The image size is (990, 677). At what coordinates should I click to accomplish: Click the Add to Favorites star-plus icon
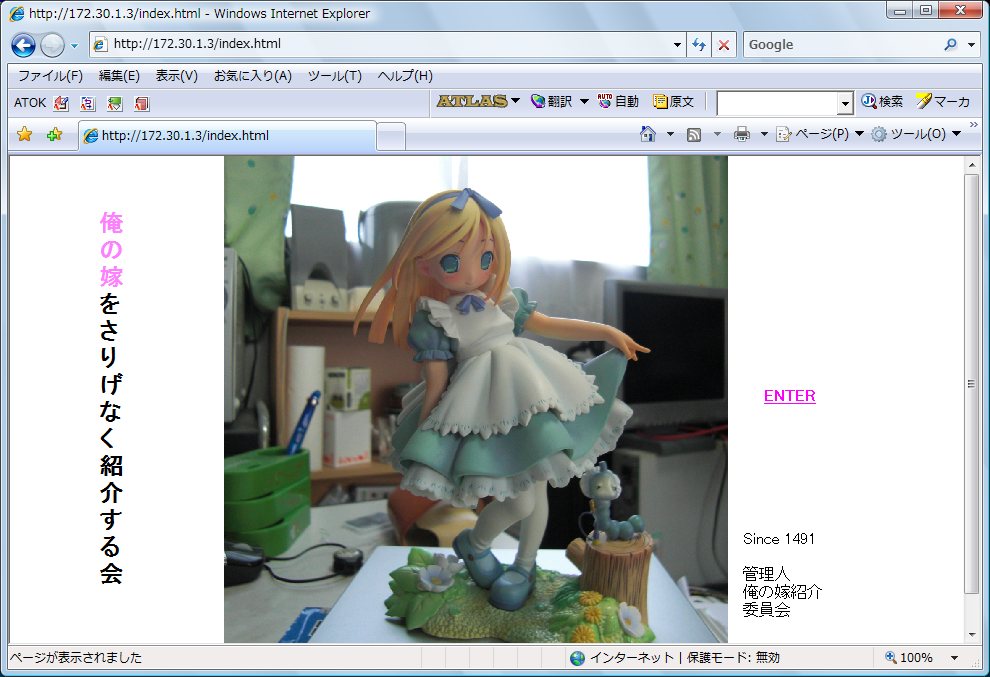tap(54, 135)
